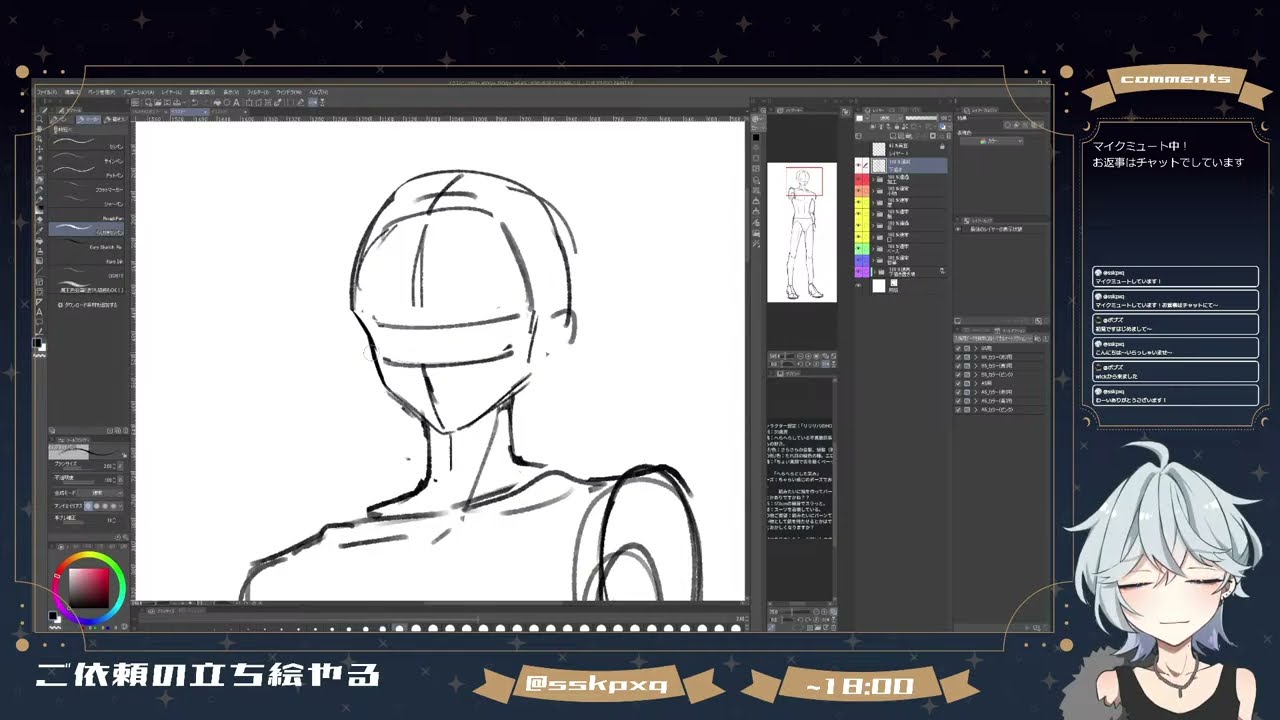This screenshot has width=1280, height=720.
Task: Toggle visibility of white 用紙 paper layer
Action: [x=859, y=285]
